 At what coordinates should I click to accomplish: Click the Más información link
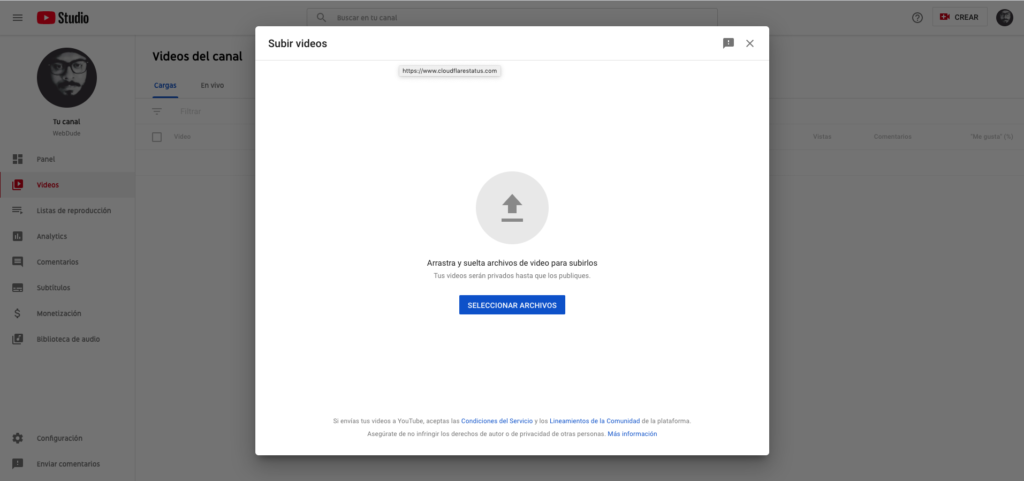(x=632, y=434)
